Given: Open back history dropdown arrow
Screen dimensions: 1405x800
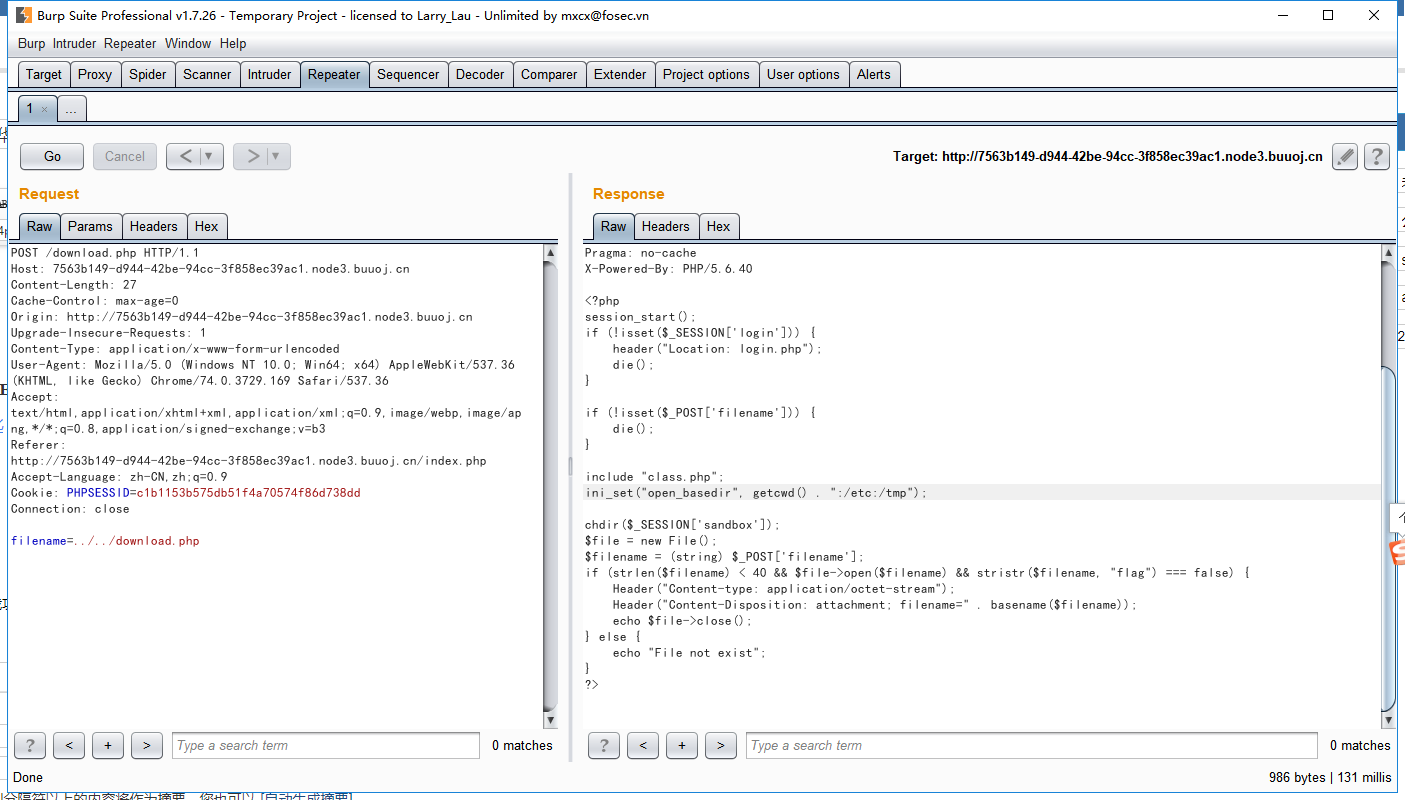Looking at the screenshot, I should coord(210,156).
